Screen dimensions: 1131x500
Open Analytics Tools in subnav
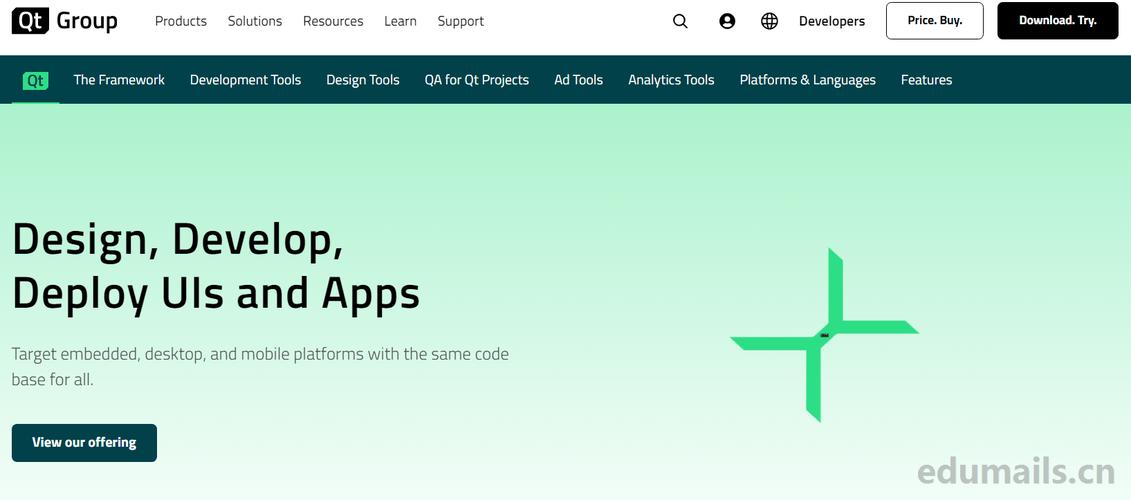pos(672,80)
